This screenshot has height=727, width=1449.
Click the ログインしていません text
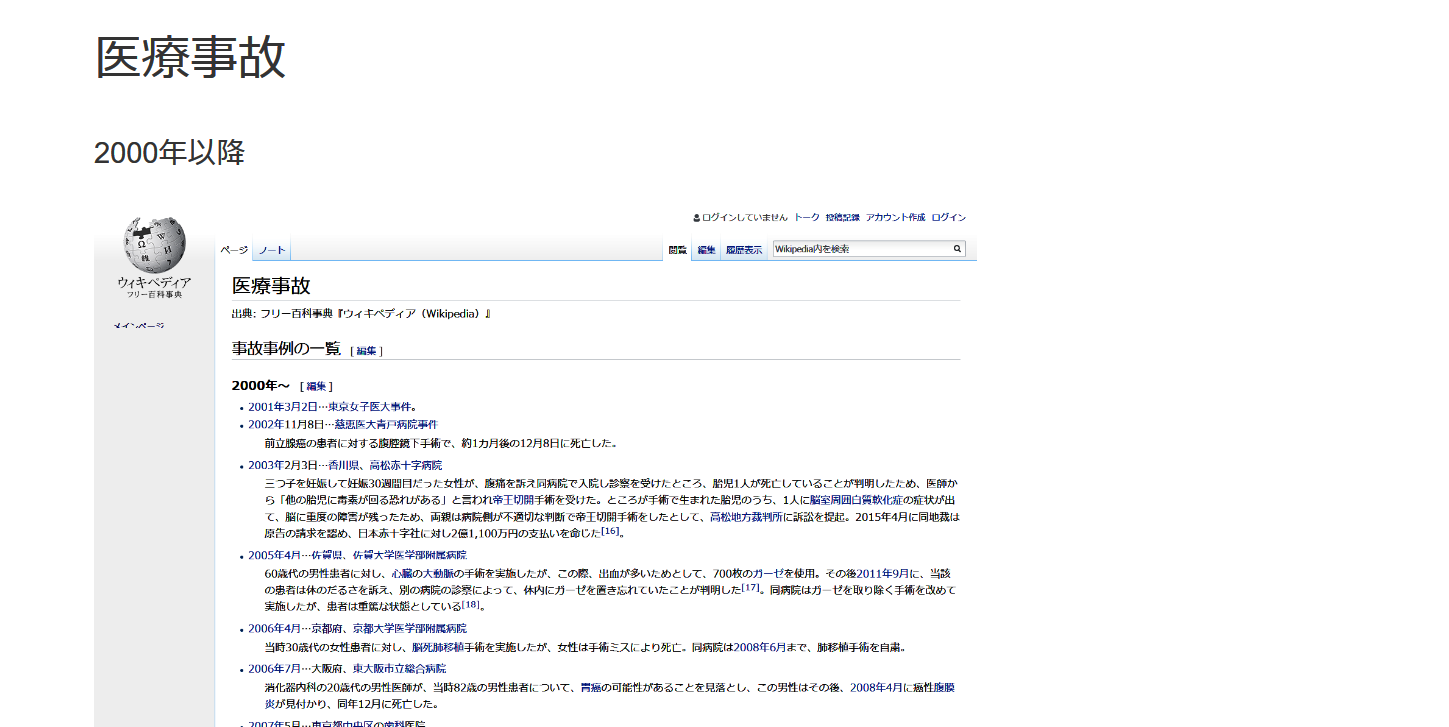click(x=745, y=217)
